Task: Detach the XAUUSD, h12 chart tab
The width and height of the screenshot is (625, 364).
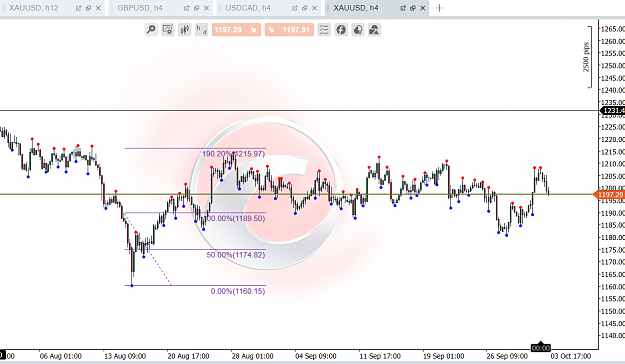Action: pos(79,8)
